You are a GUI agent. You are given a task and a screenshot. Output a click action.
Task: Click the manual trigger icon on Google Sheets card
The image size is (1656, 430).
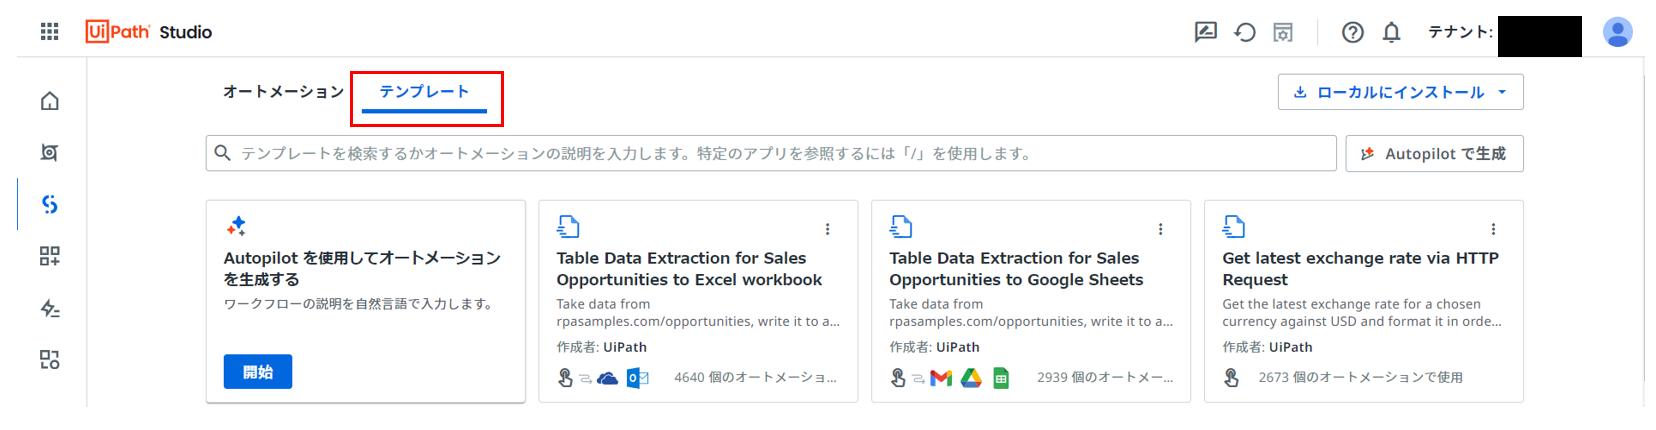[898, 378]
